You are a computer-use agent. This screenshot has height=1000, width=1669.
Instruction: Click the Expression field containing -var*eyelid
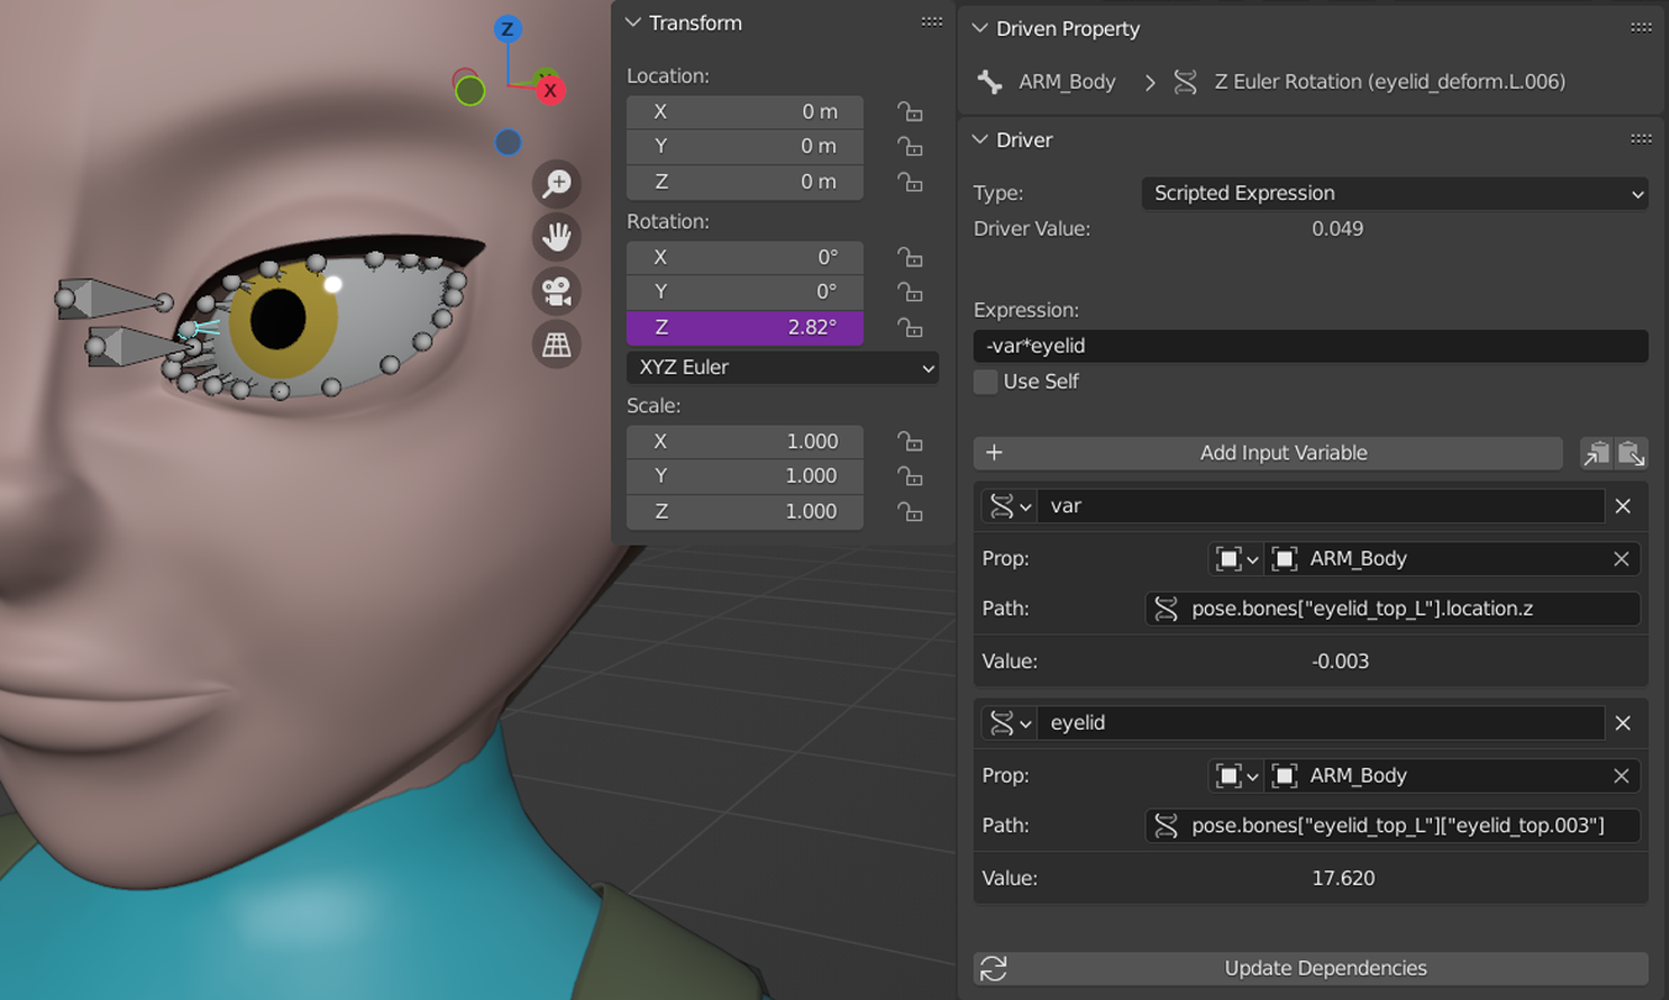[1310, 346]
